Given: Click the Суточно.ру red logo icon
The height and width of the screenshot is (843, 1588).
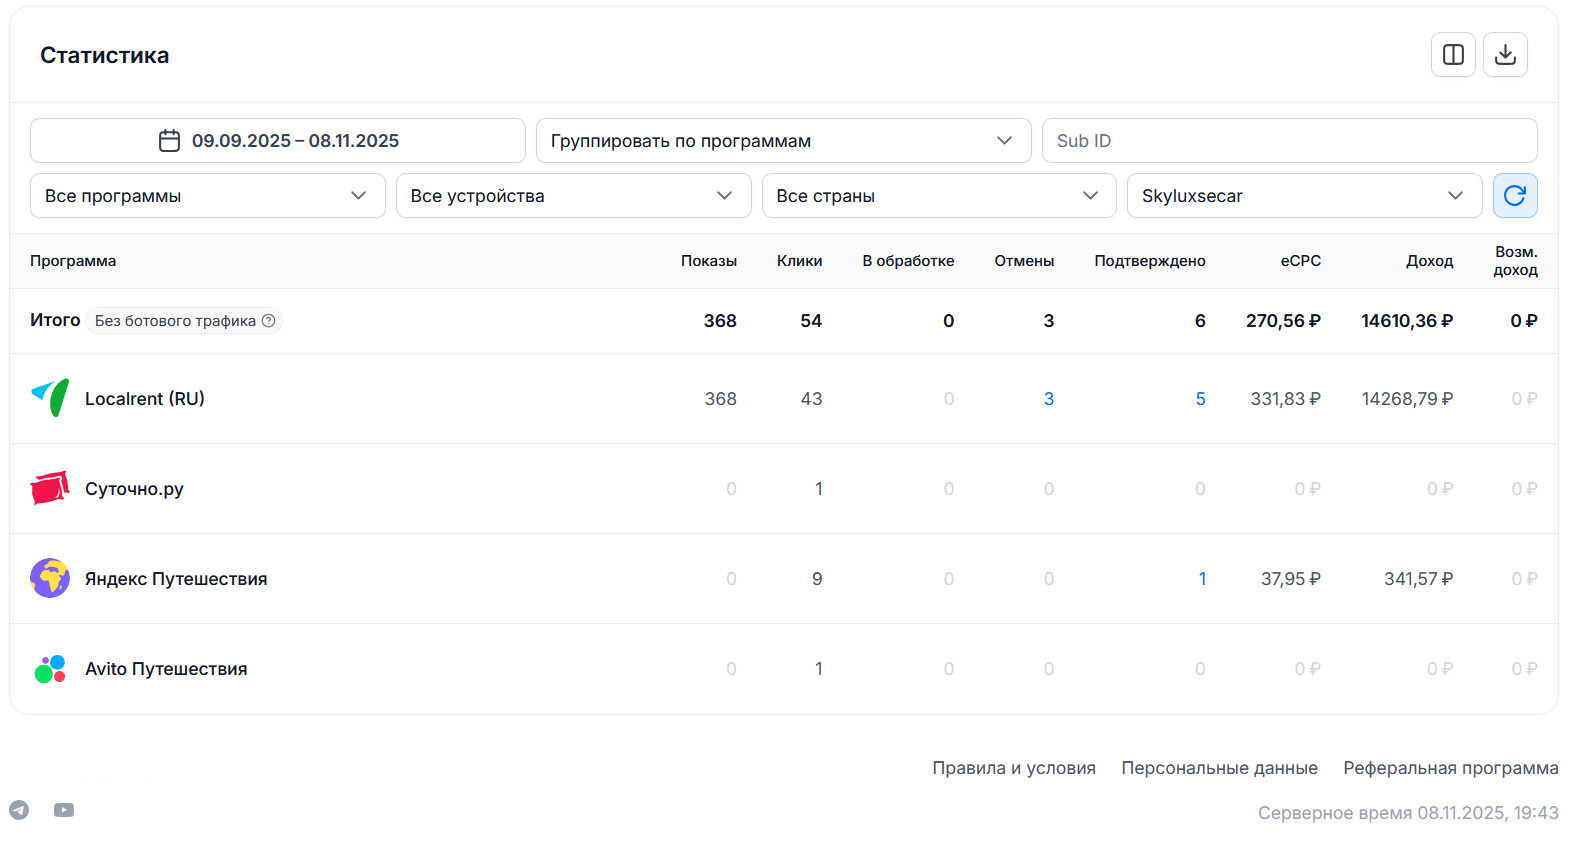Looking at the screenshot, I should [x=50, y=488].
